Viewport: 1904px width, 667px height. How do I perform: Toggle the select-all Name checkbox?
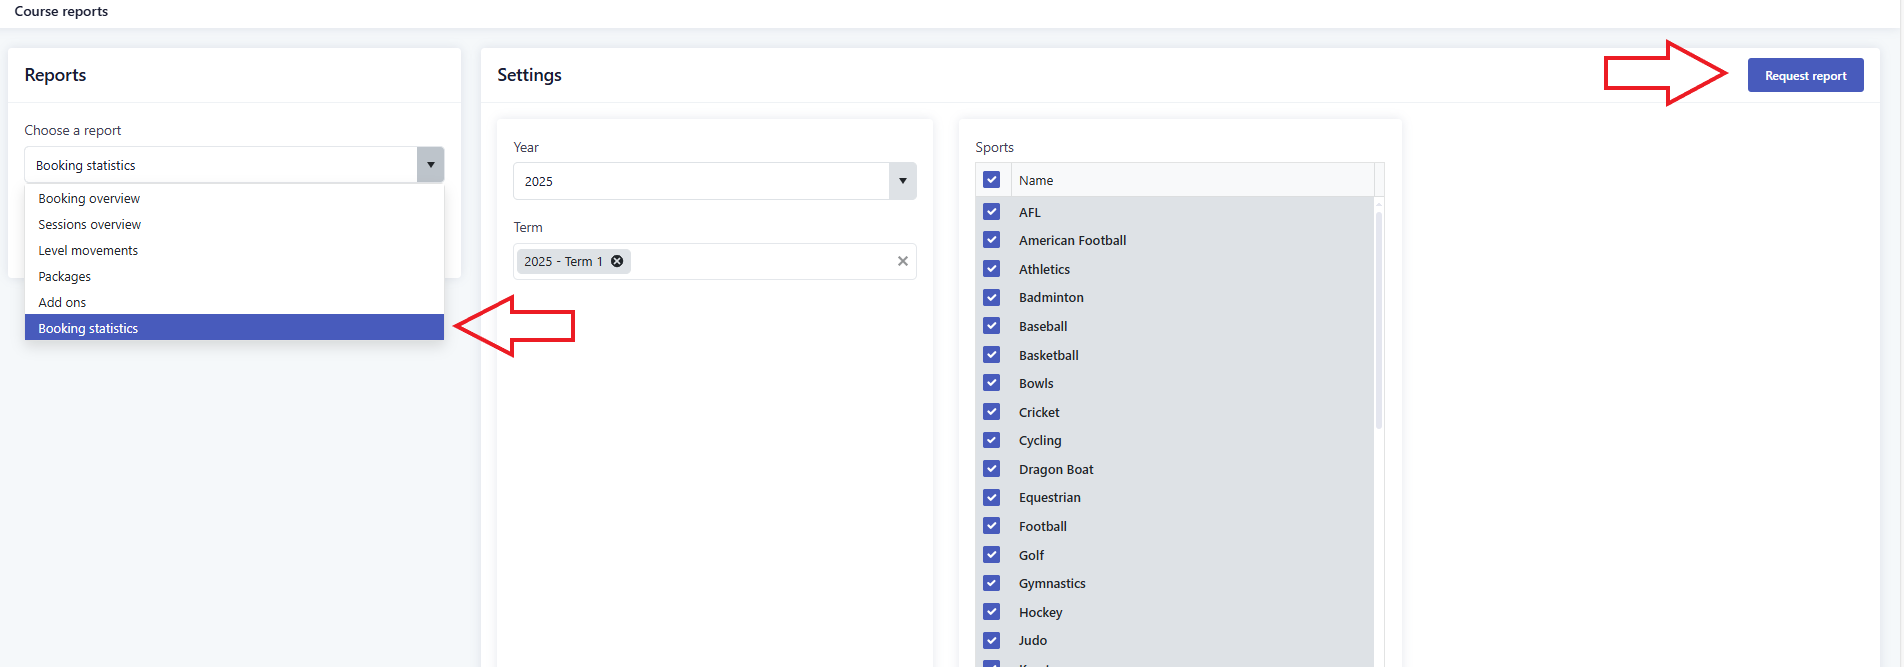point(991,180)
